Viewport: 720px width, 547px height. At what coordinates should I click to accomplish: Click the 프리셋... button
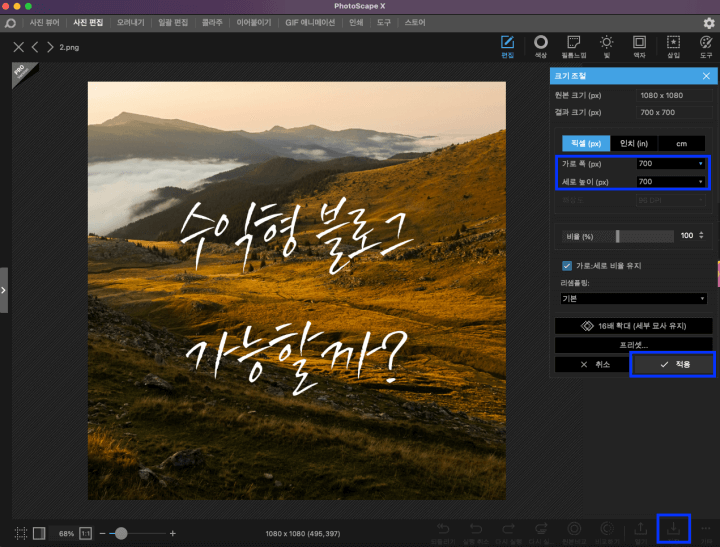click(634, 344)
